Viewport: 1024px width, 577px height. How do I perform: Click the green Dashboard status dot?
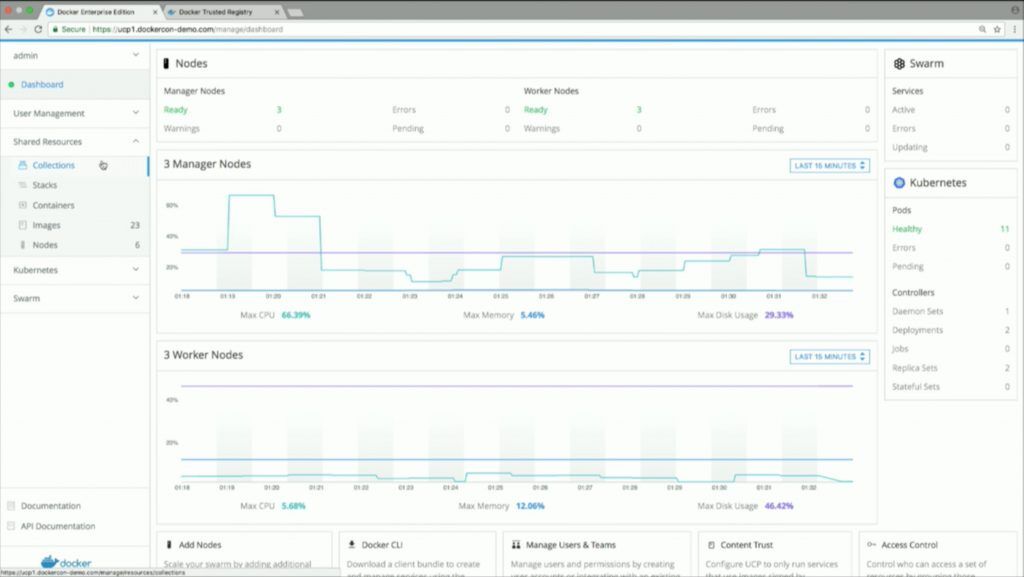[x=11, y=84]
